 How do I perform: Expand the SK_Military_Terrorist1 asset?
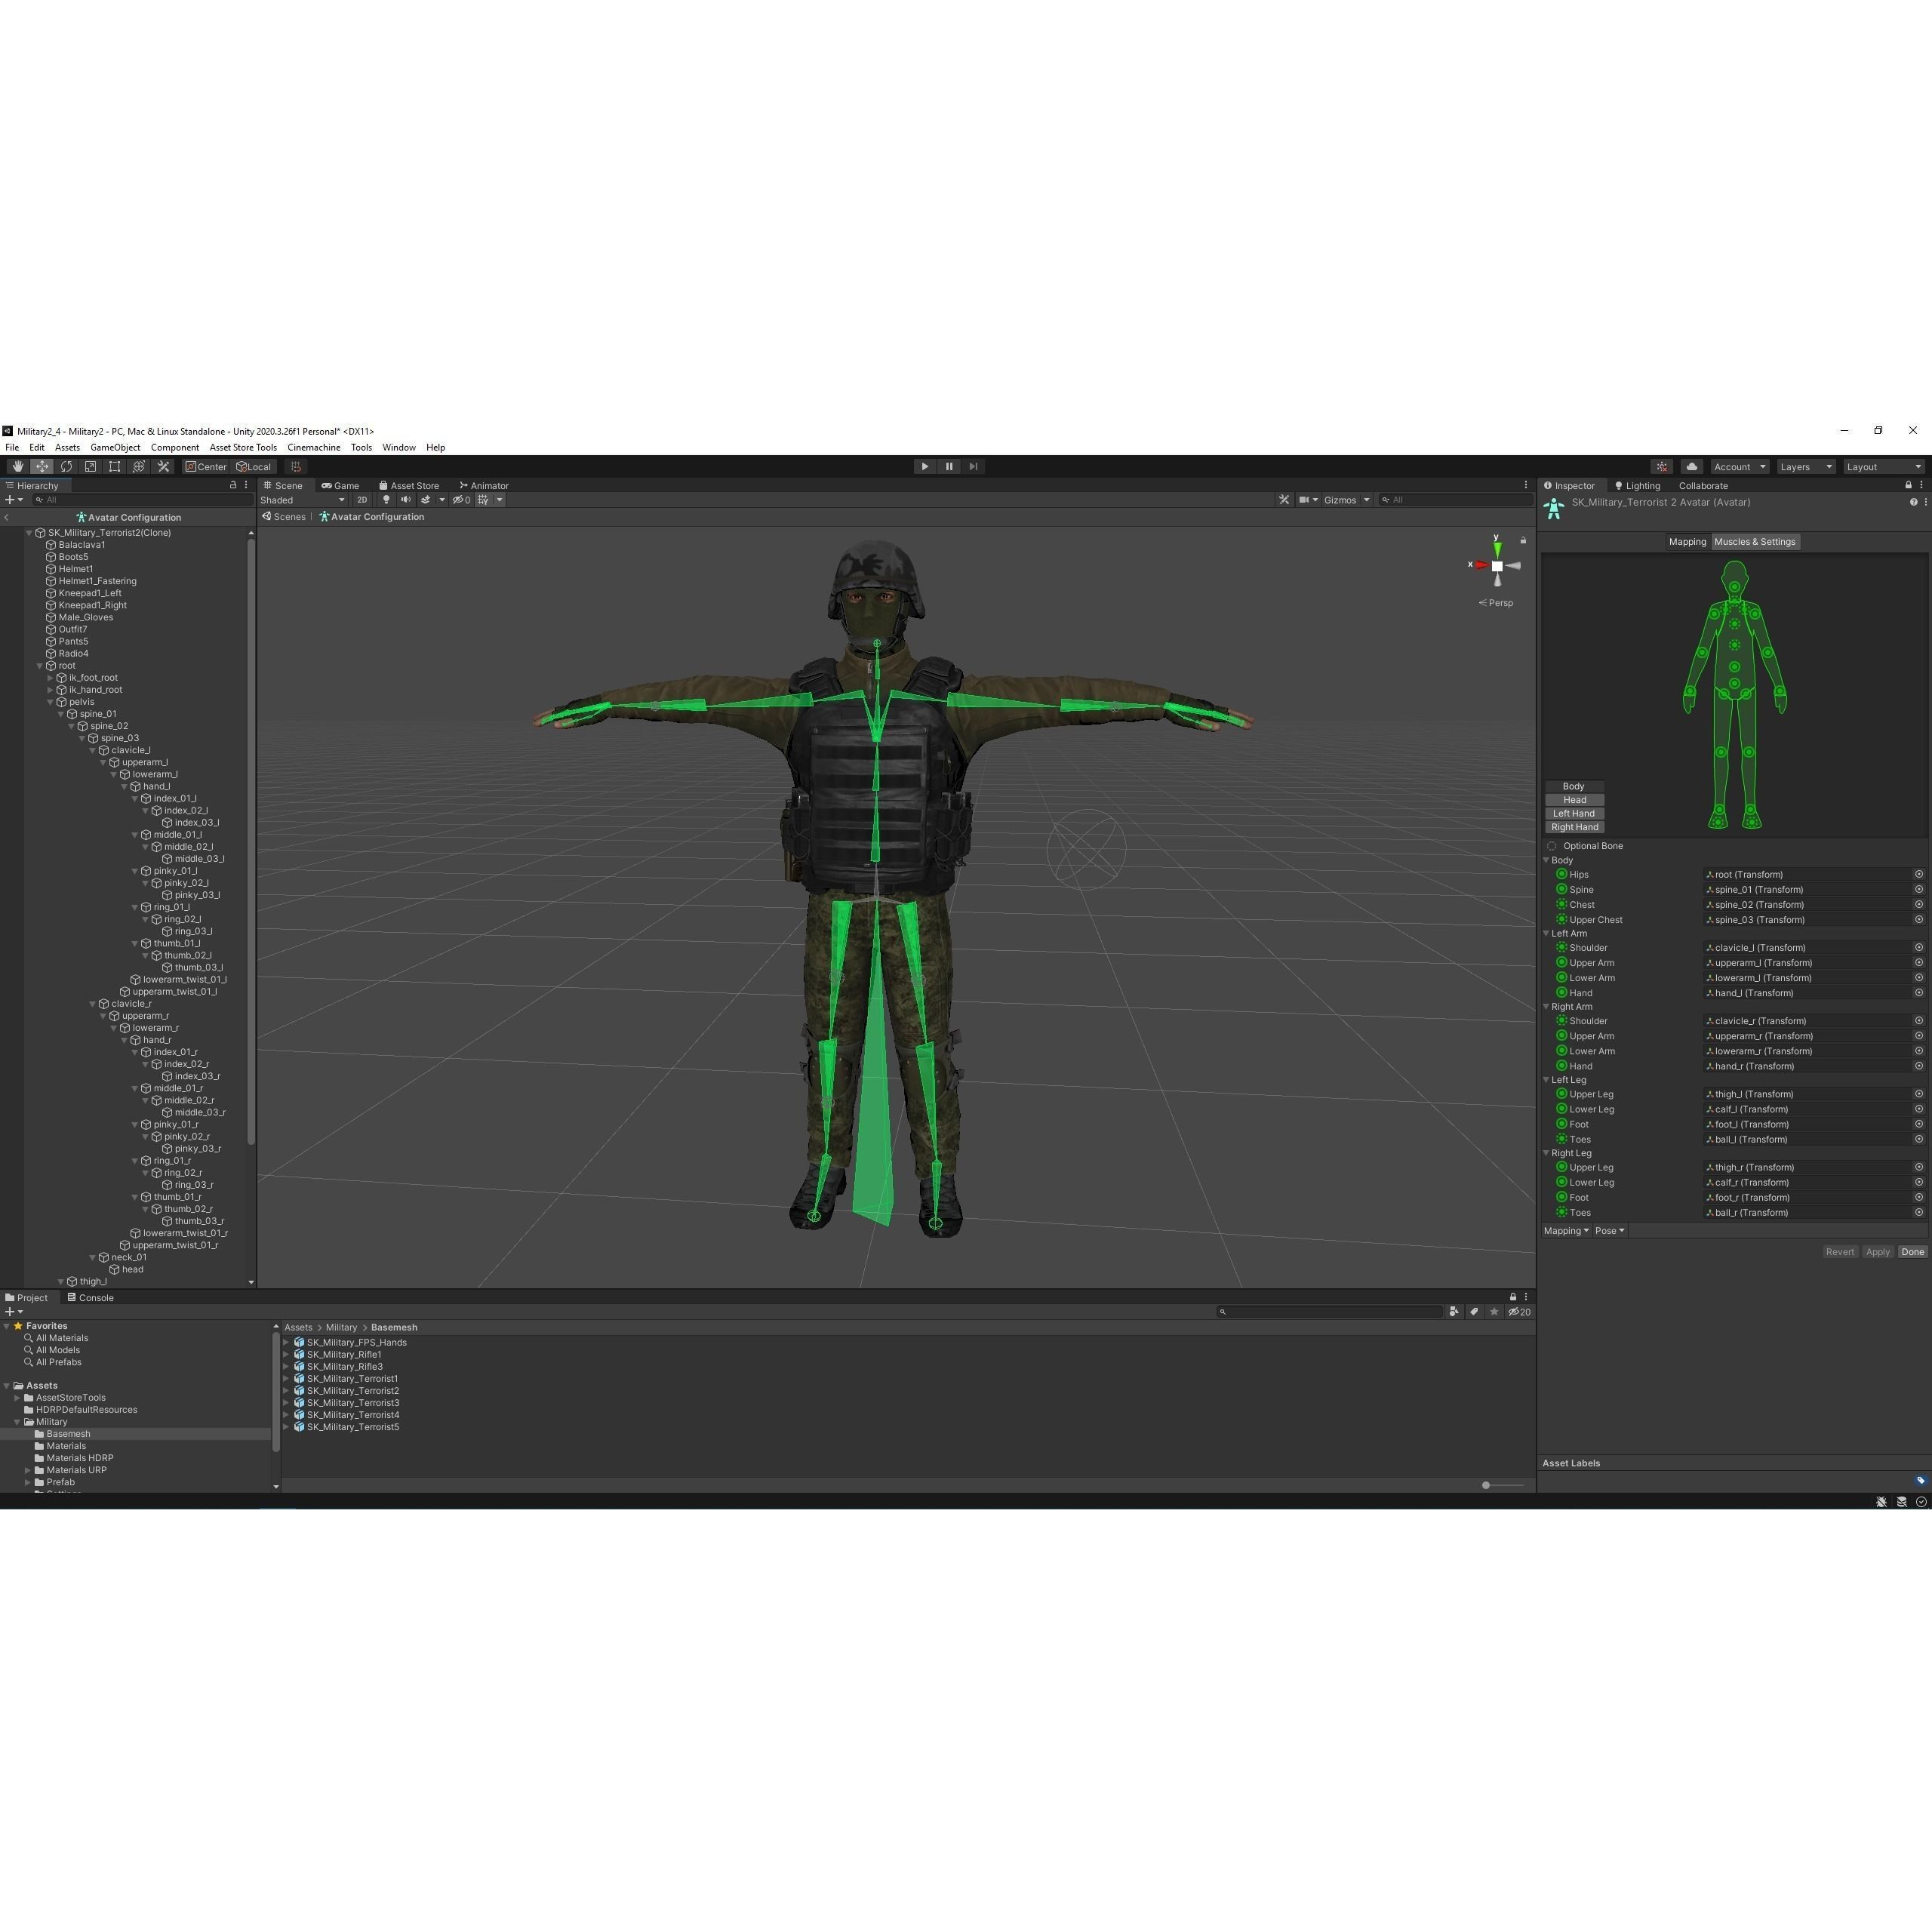tap(287, 1378)
